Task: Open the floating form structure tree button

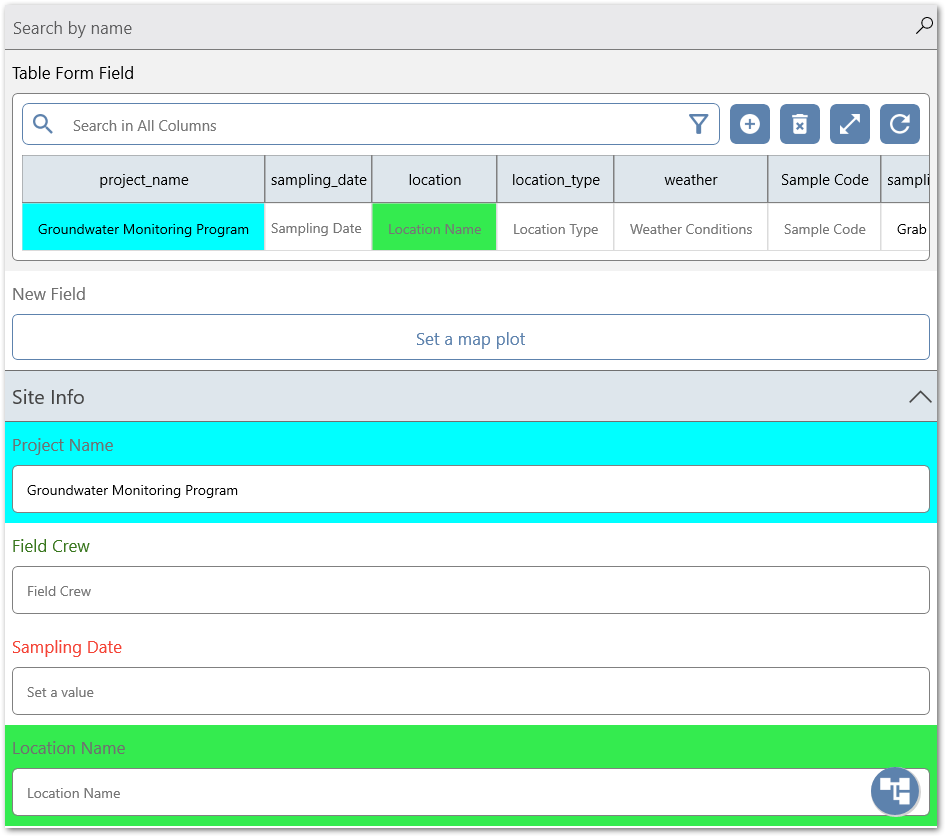Action: click(895, 791)
